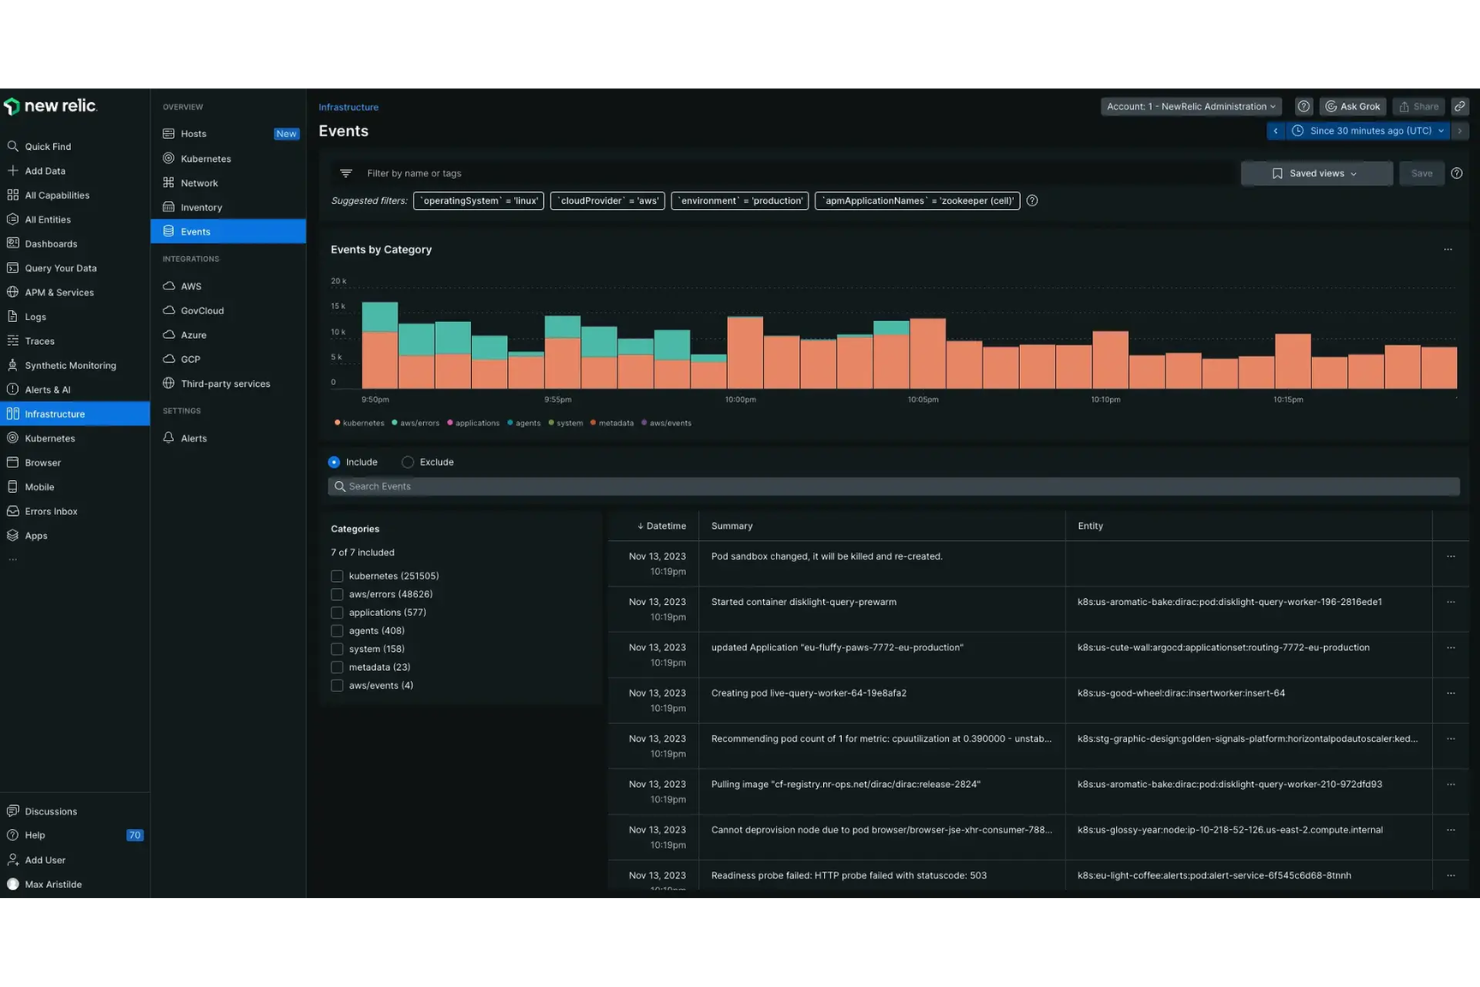Select the Exclude radio button
The width and height of the screenshot is (1480, 987).
(x=407, y=462)
